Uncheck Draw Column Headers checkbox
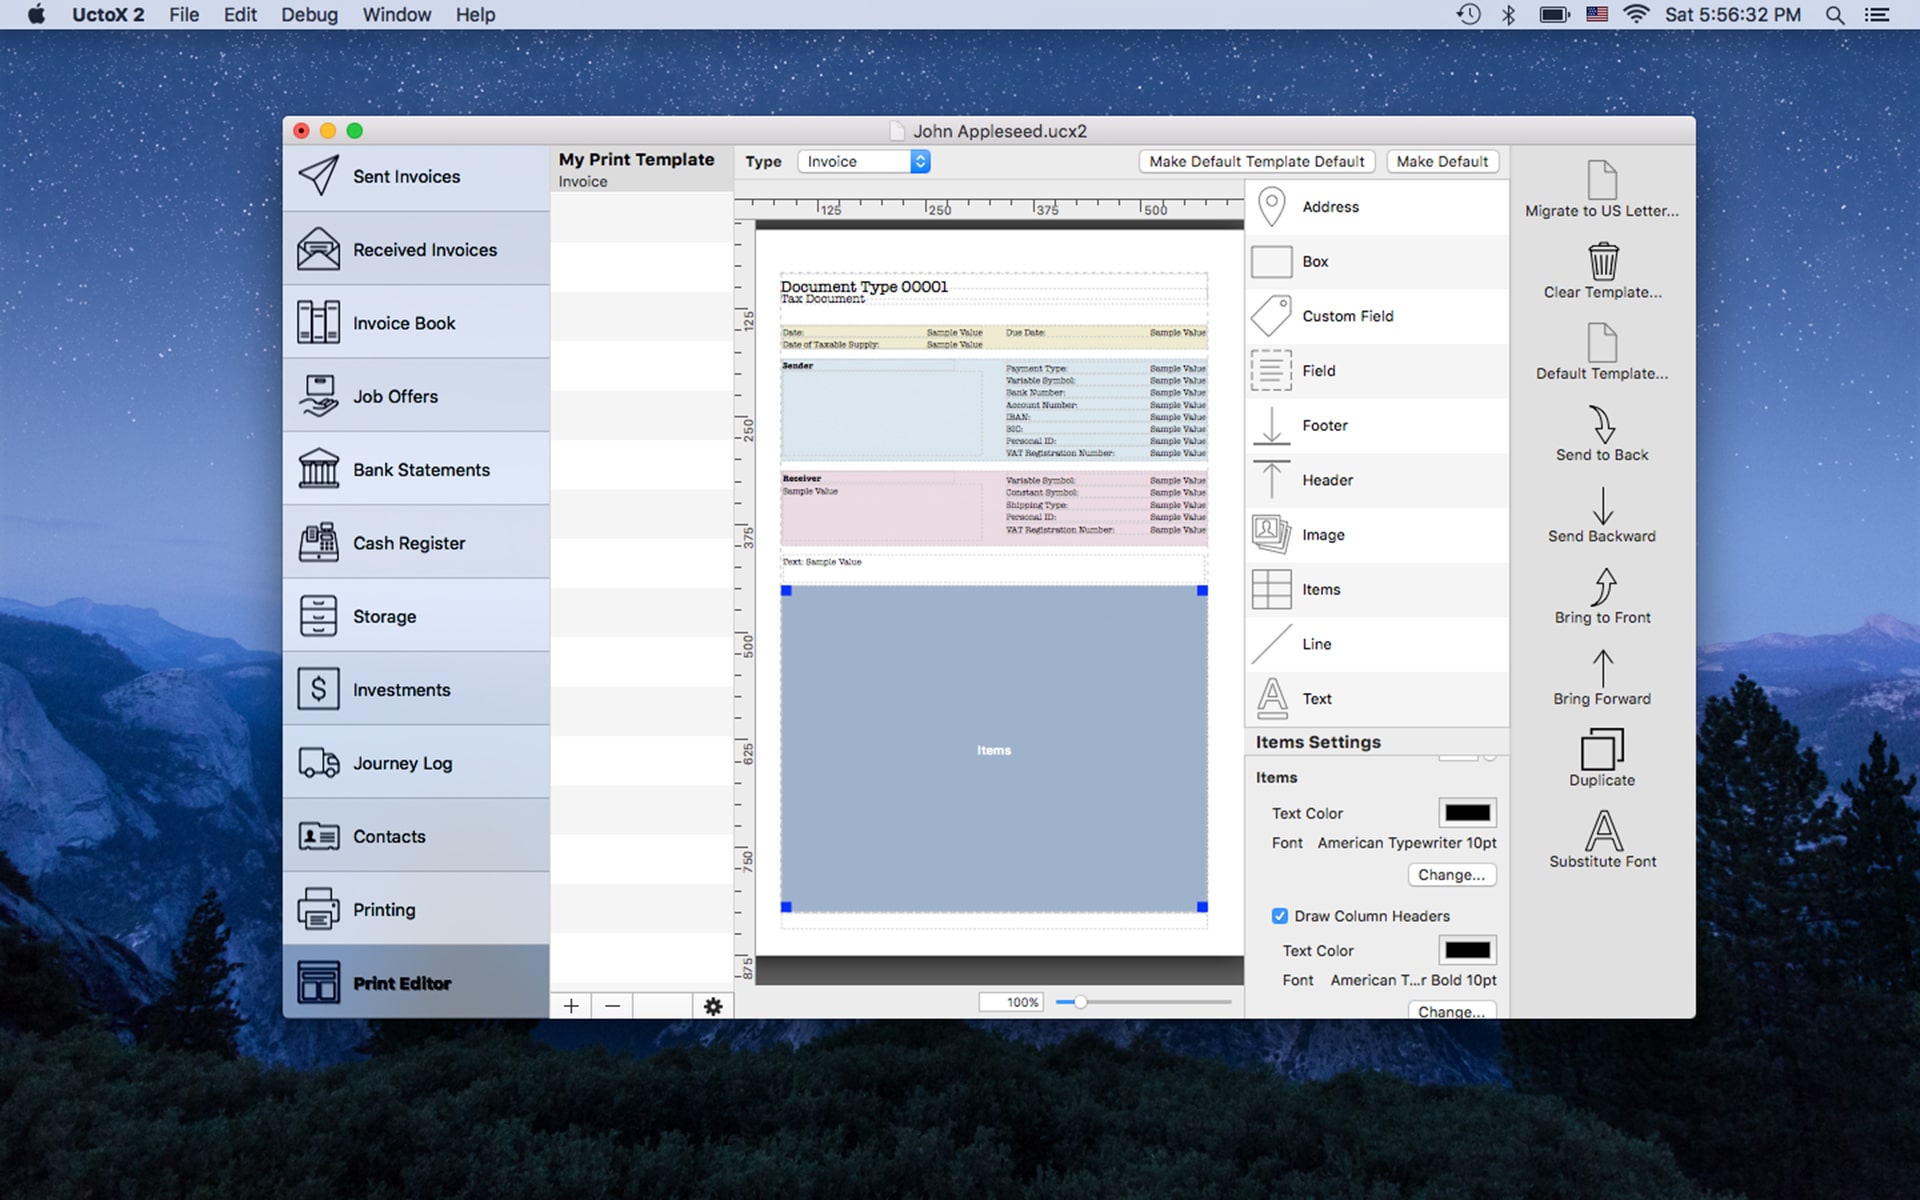Image resolution: width=1920 pixels, height=1200 pixels. (x=1279, y=916)
